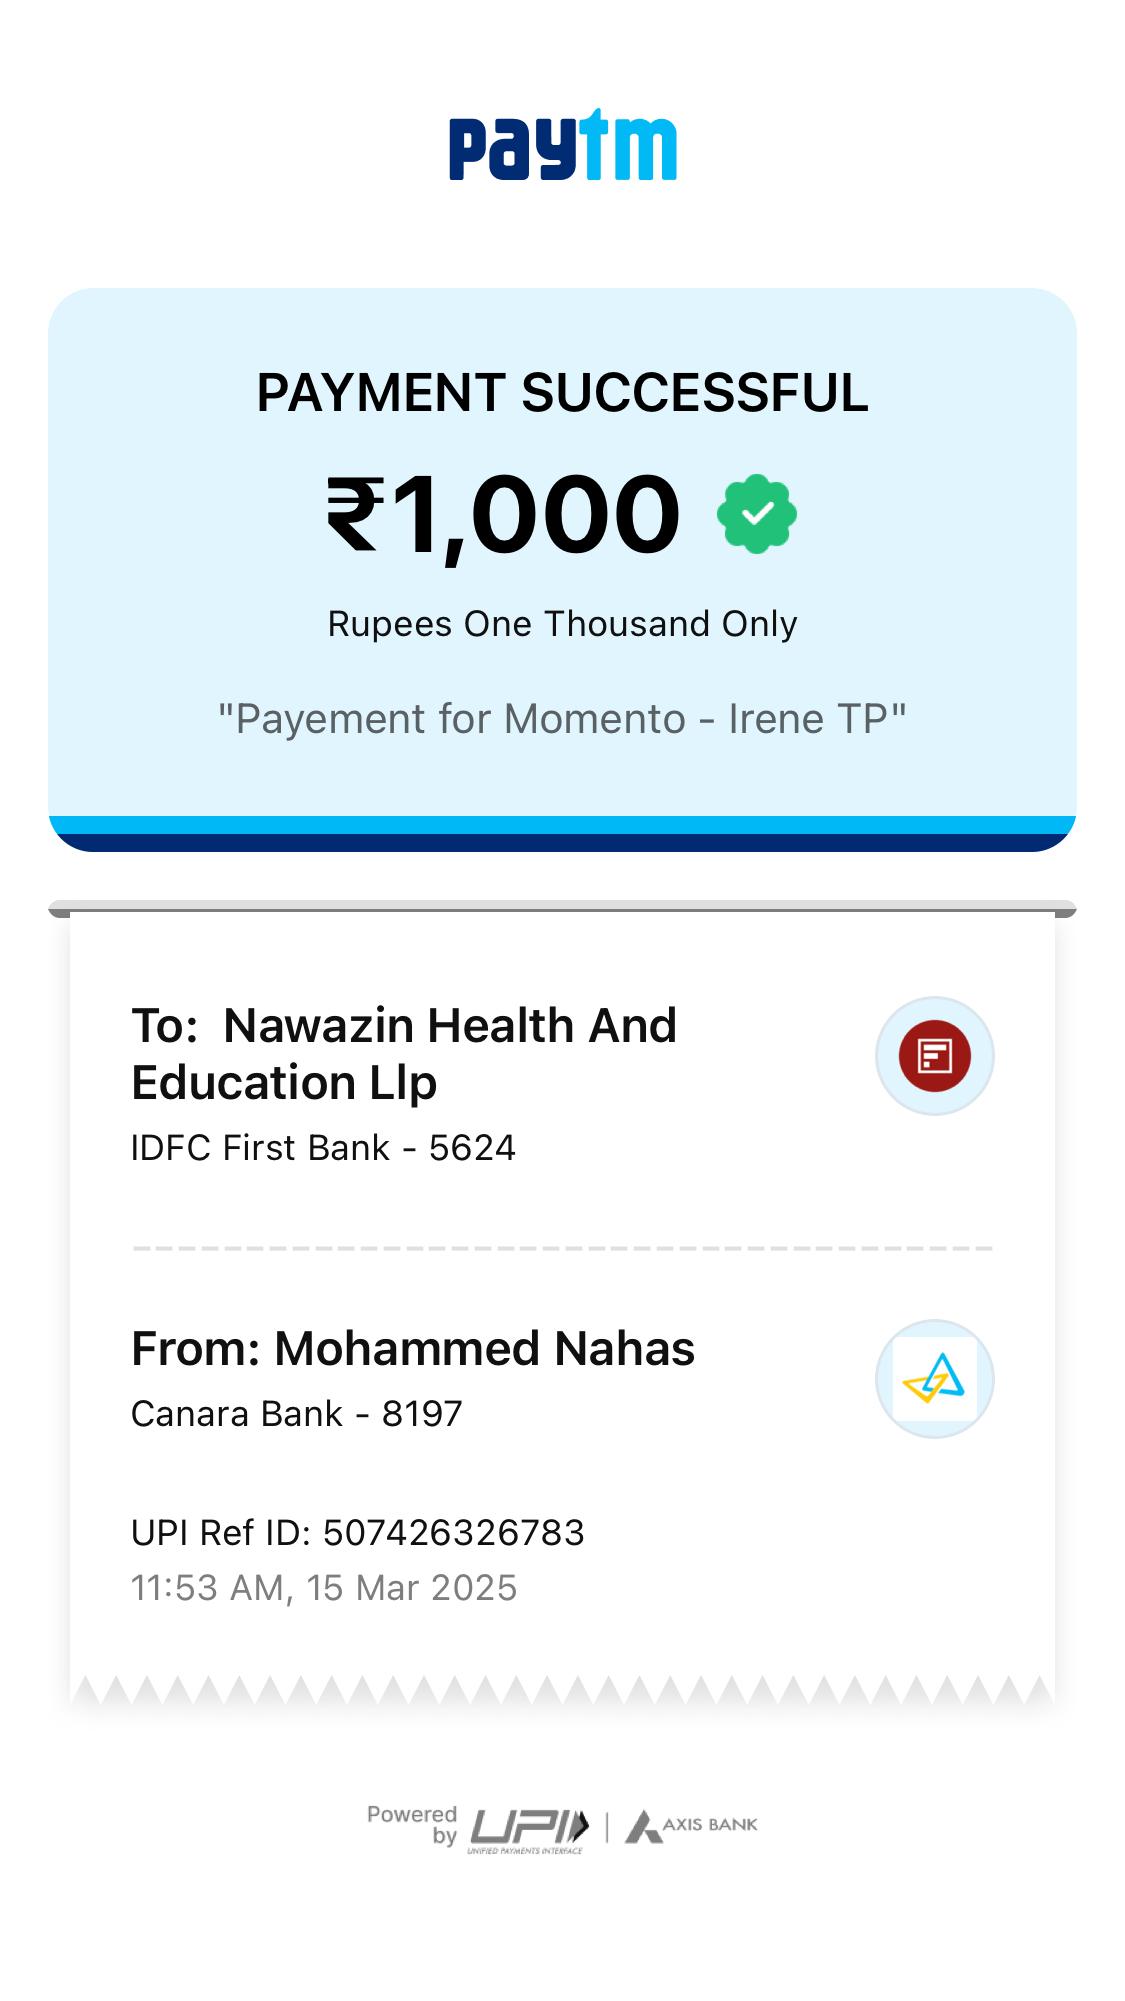Click the 'Powered by' footer text
Screen dimensions: 1125x2001
pyautogui.click(x=412, y=1824)
